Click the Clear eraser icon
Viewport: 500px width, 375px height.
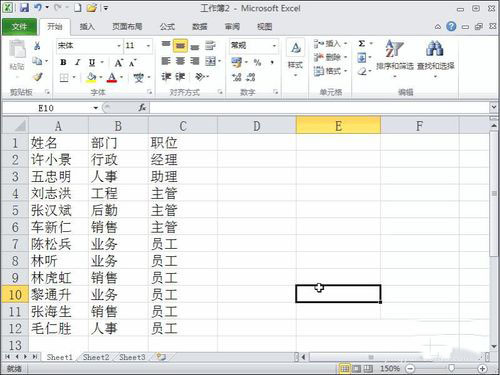(362, 71)
